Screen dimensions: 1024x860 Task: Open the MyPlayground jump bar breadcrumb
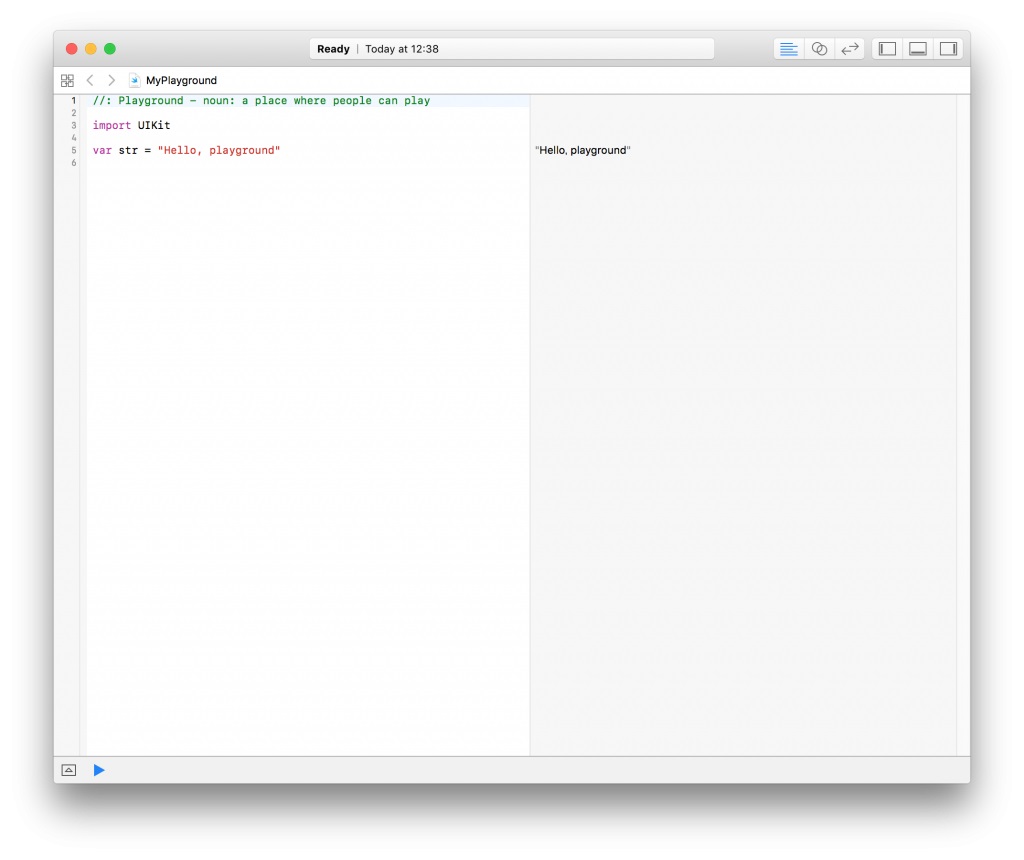tap(181, 80)
